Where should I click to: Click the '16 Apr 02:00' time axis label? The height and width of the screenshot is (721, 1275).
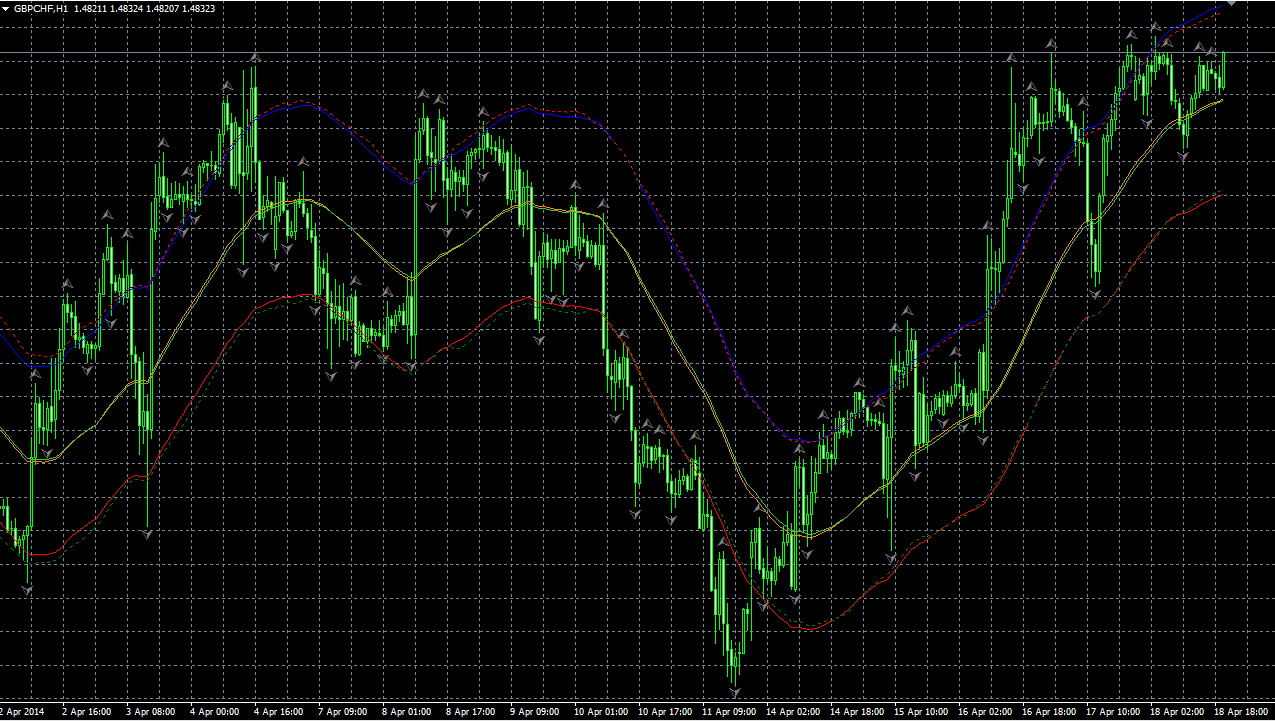click(985, 713)
